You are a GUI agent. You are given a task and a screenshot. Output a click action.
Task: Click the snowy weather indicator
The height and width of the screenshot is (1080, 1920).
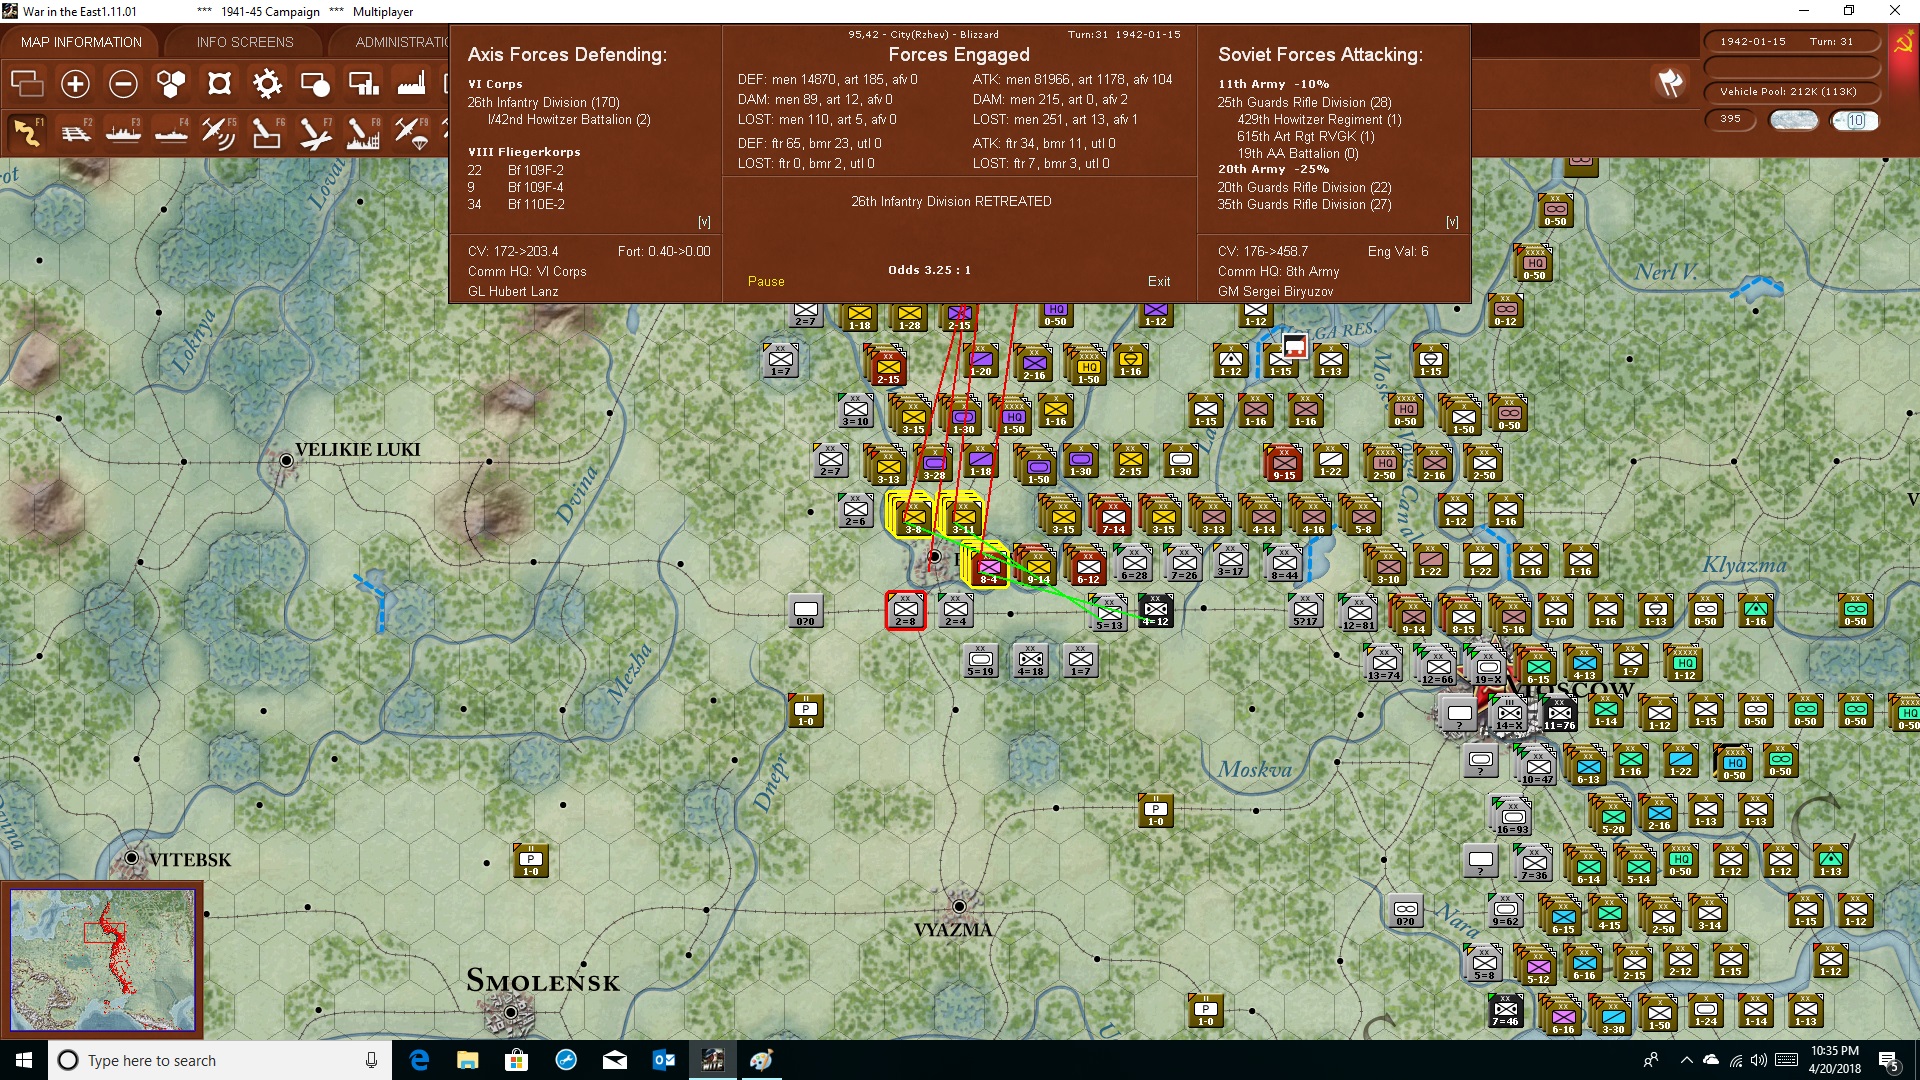pos(1793,120)
